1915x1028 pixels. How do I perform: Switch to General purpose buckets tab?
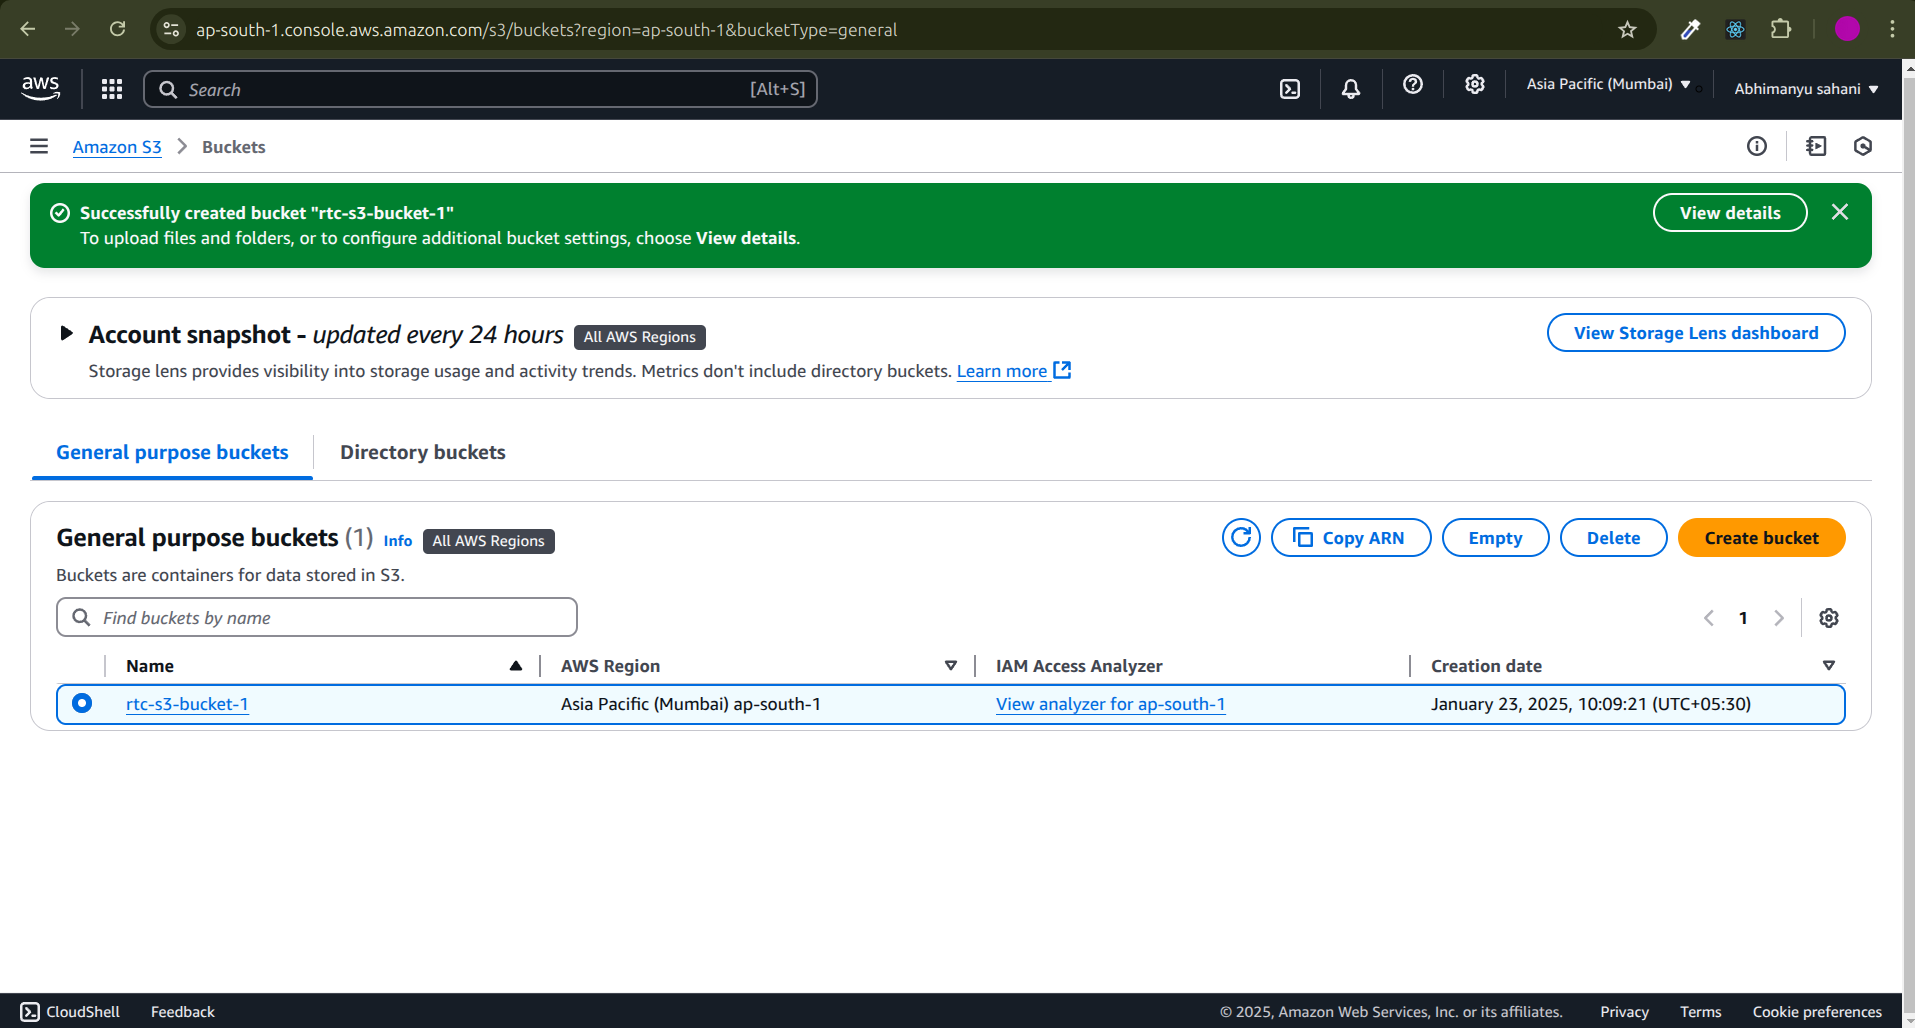click(172, 452)
